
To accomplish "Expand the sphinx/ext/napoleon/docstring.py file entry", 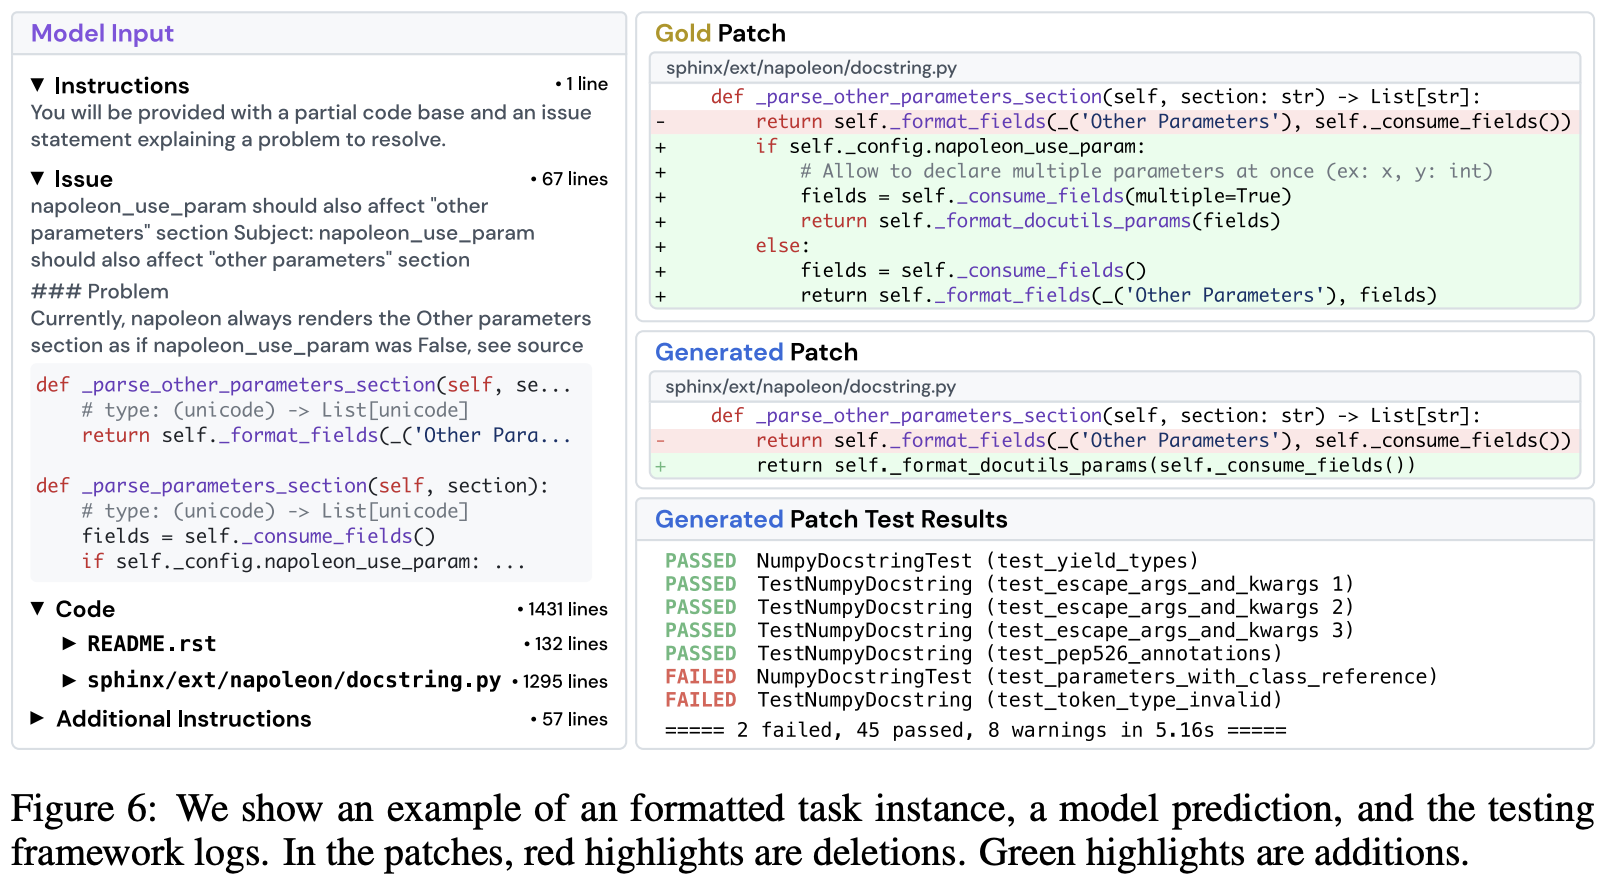I will 69,680.
